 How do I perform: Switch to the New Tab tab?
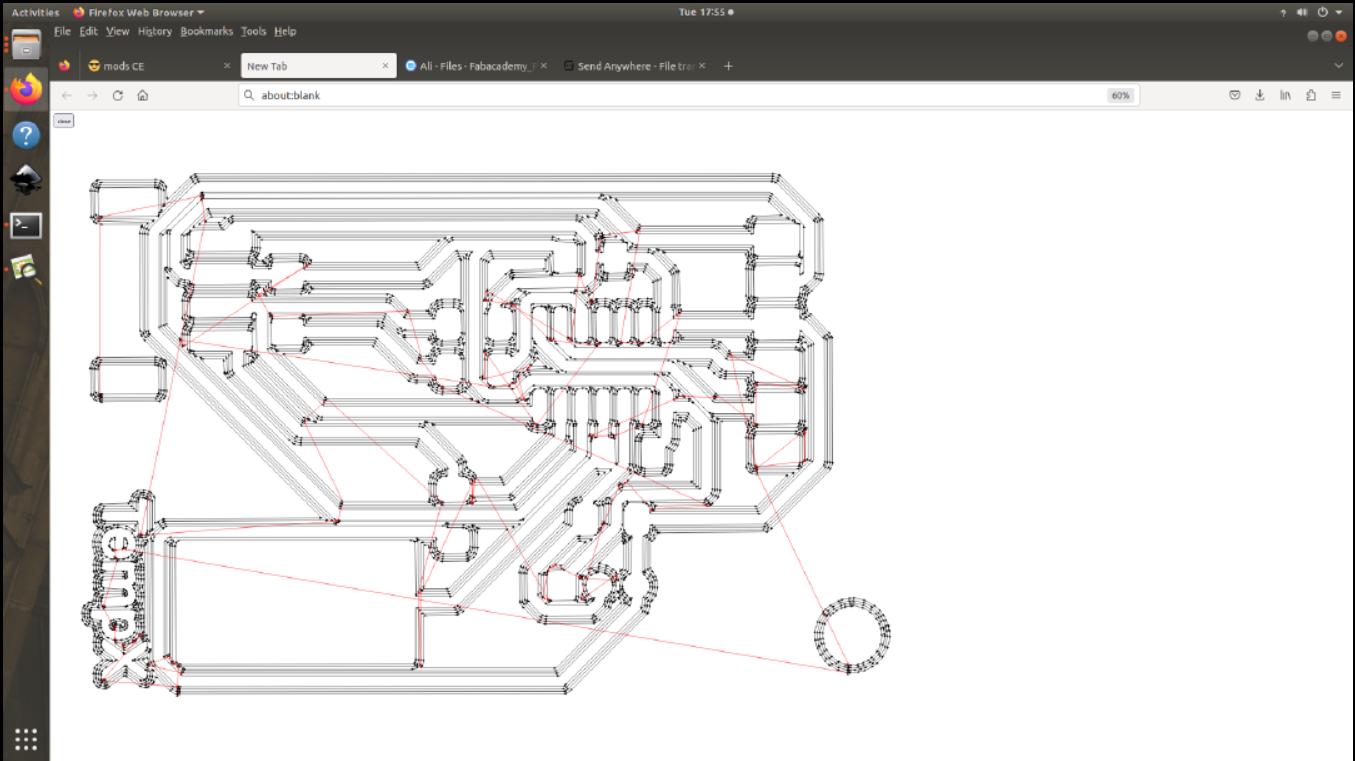click(x=318, y=66)
